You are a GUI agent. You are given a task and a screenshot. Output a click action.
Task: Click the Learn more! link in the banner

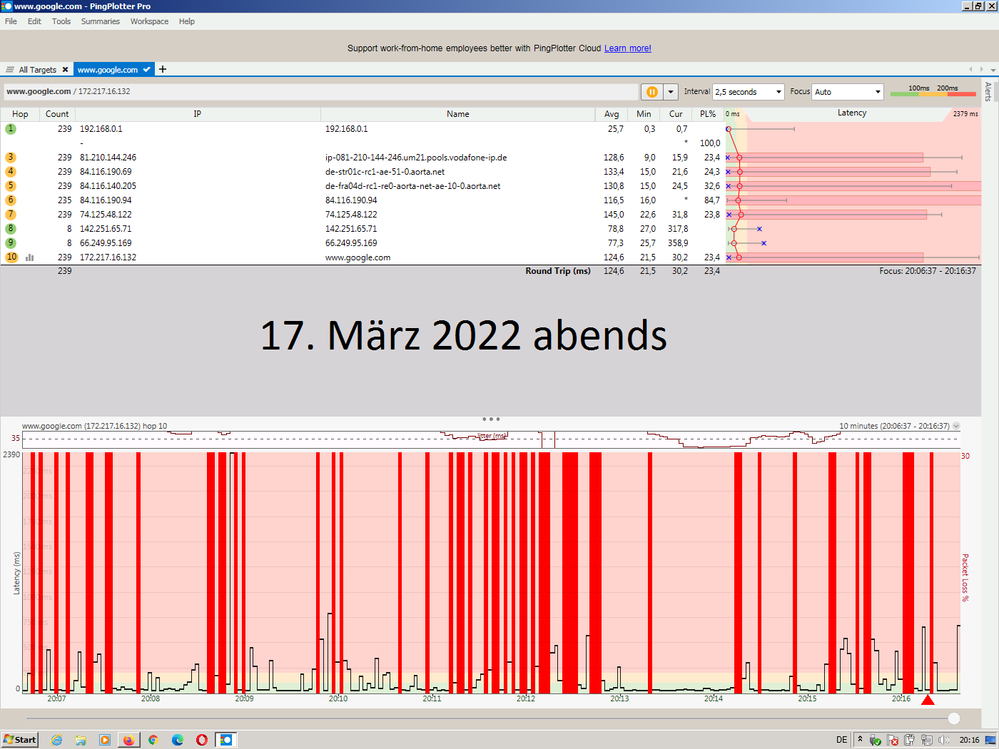(628, 47)
